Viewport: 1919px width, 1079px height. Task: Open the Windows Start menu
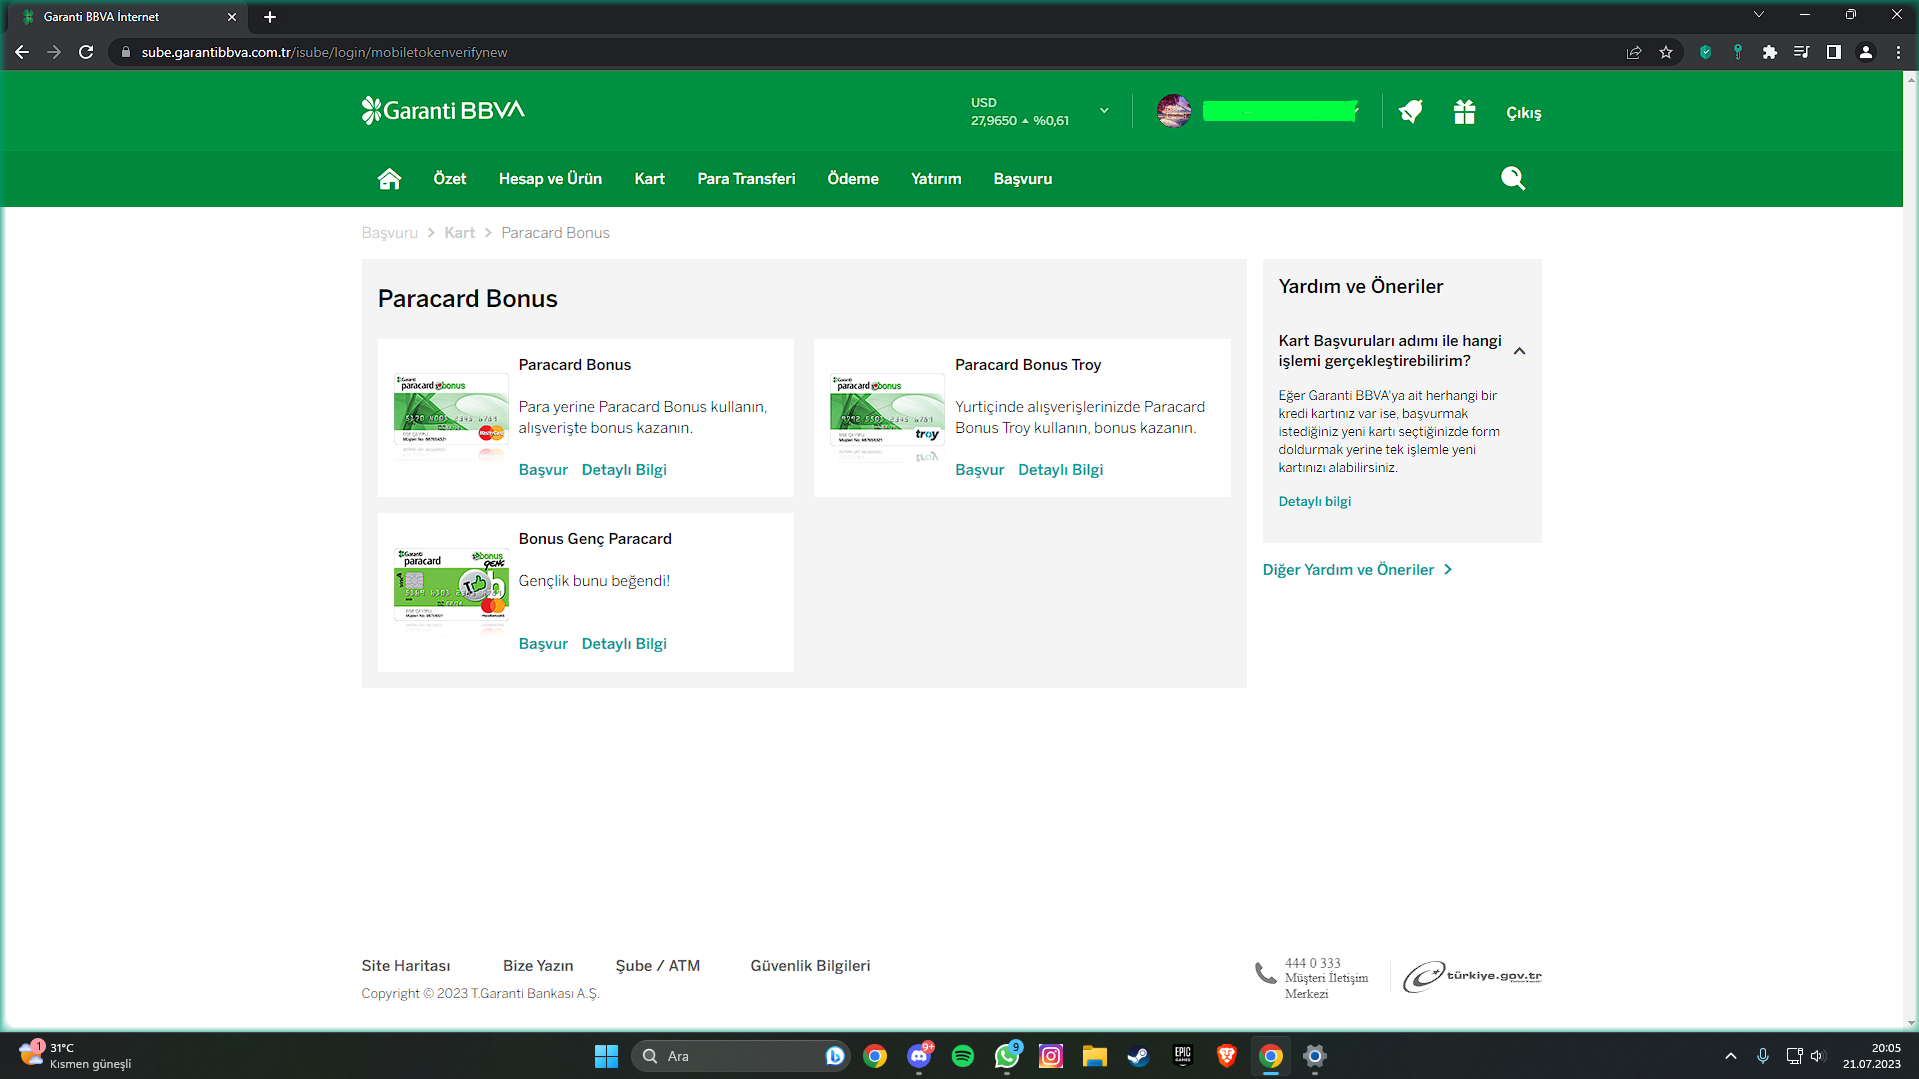click(606, 1056)
